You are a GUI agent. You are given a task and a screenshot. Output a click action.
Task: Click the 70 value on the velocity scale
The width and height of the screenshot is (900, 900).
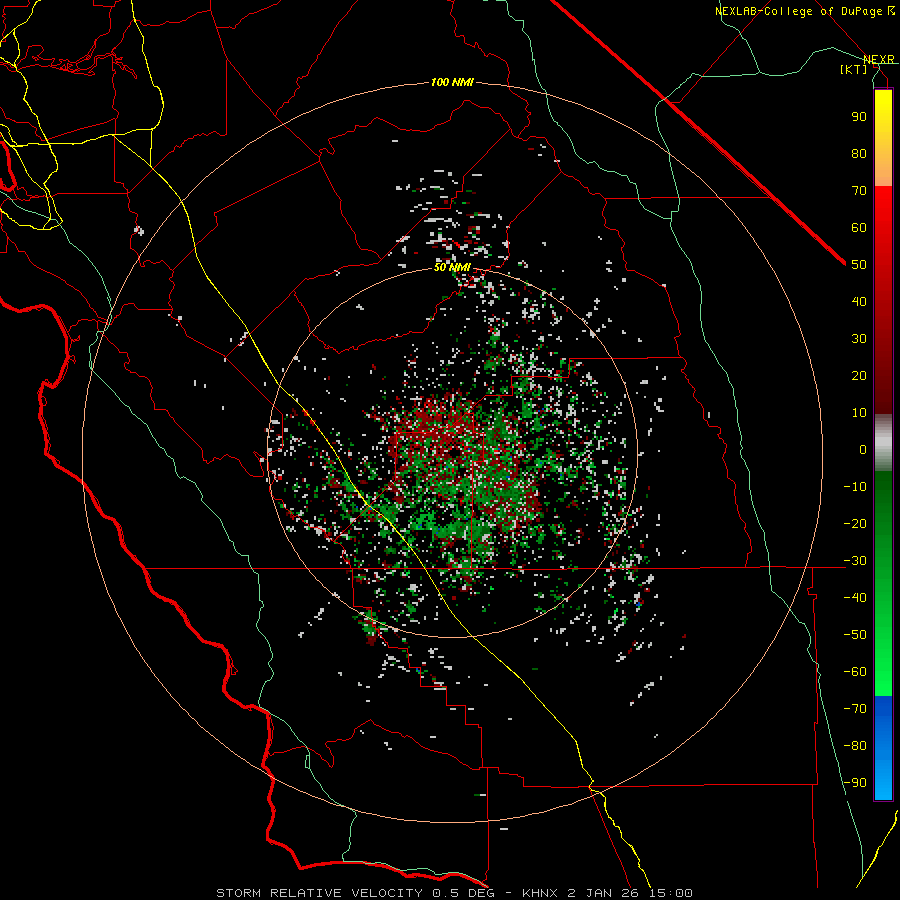click(x=859, y=191)
